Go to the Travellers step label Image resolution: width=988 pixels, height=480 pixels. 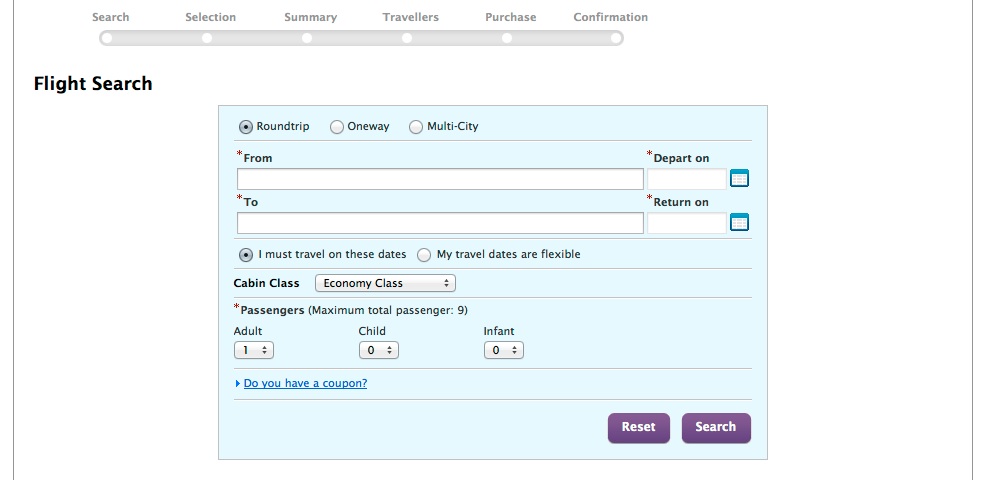point(410,17)
